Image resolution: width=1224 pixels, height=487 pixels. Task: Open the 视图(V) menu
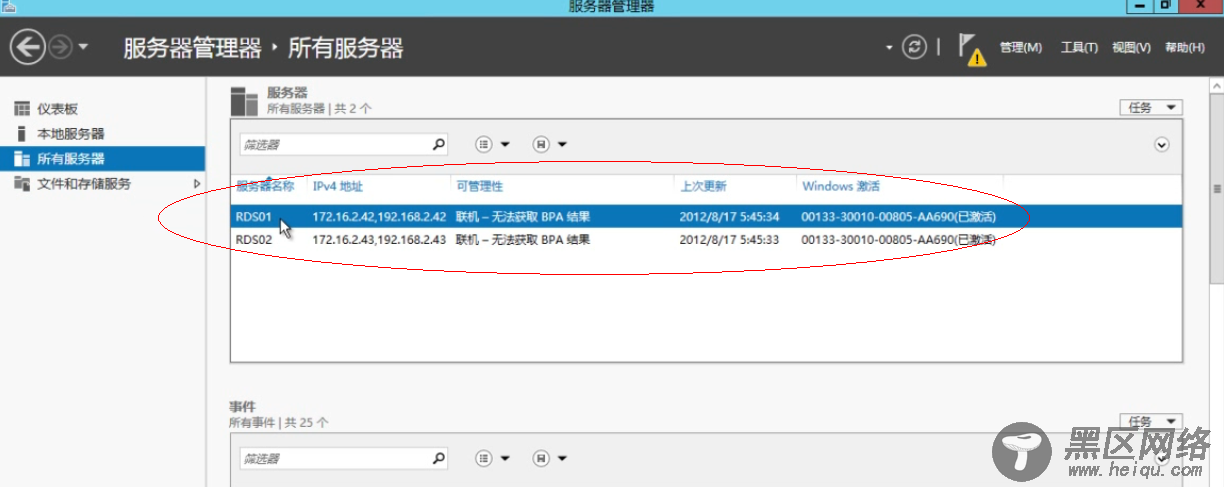pyautogui.click(x=1131, y=48)
